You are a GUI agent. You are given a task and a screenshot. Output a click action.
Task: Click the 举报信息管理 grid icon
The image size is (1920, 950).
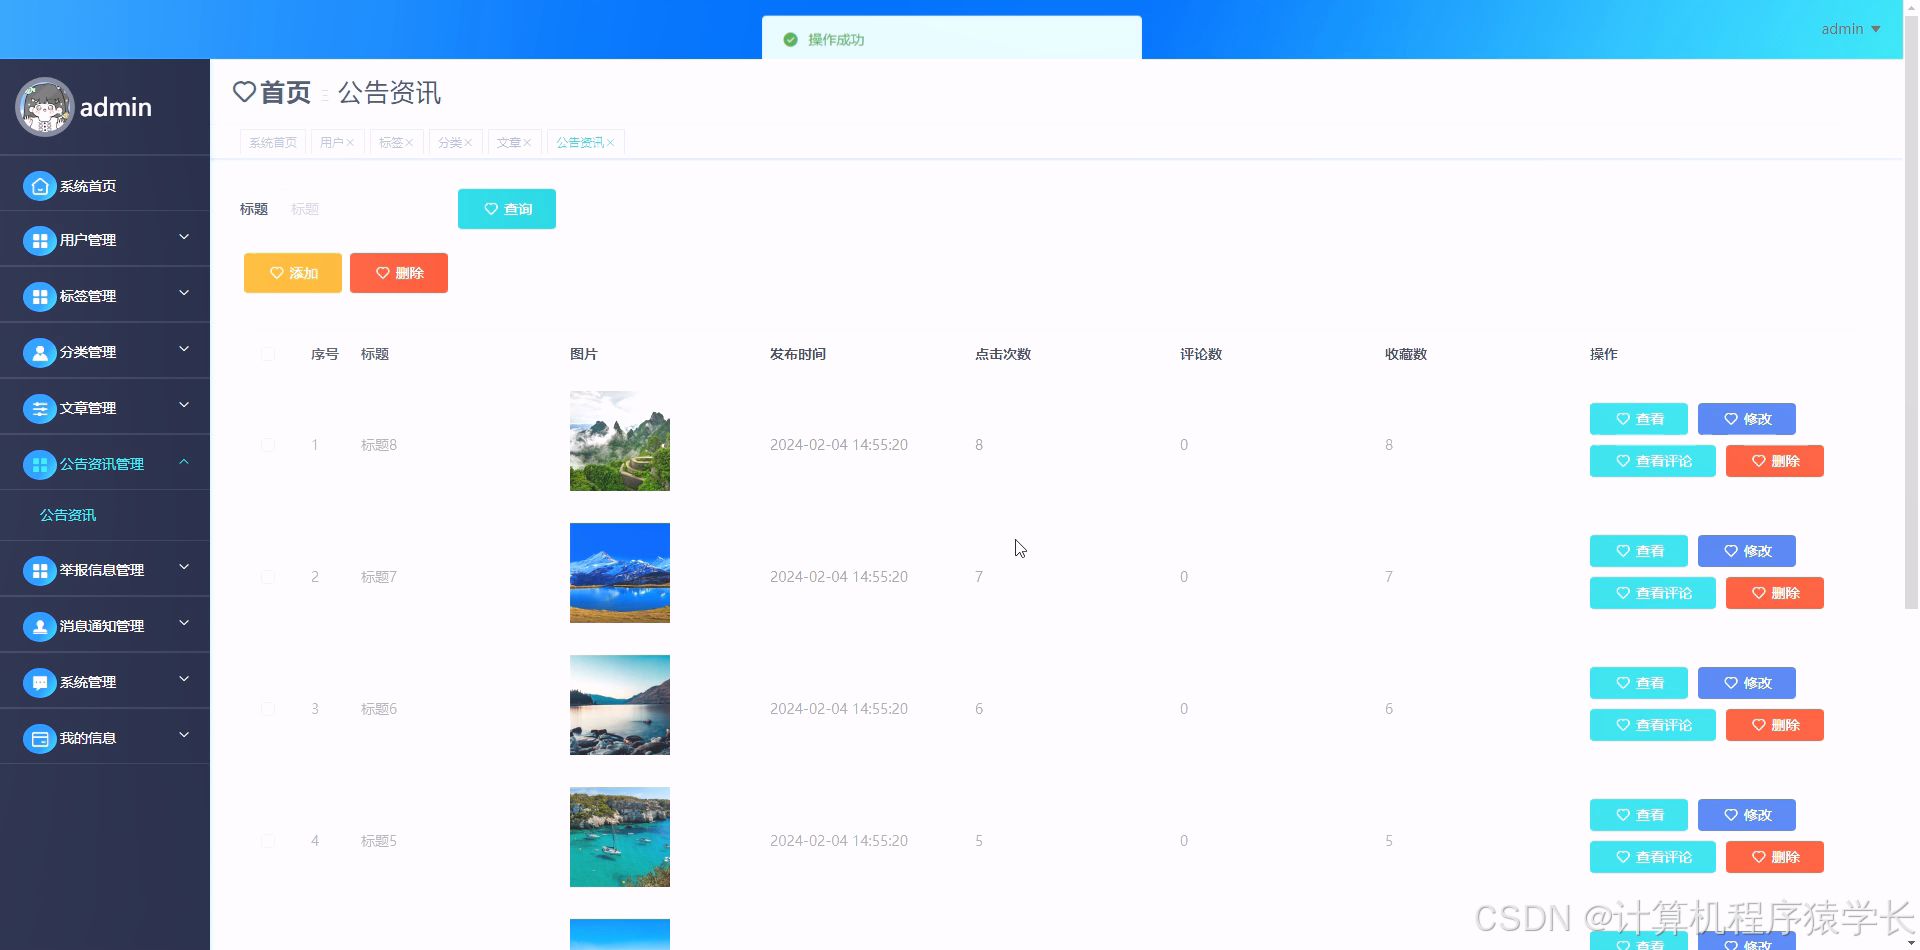coord(40,570)
